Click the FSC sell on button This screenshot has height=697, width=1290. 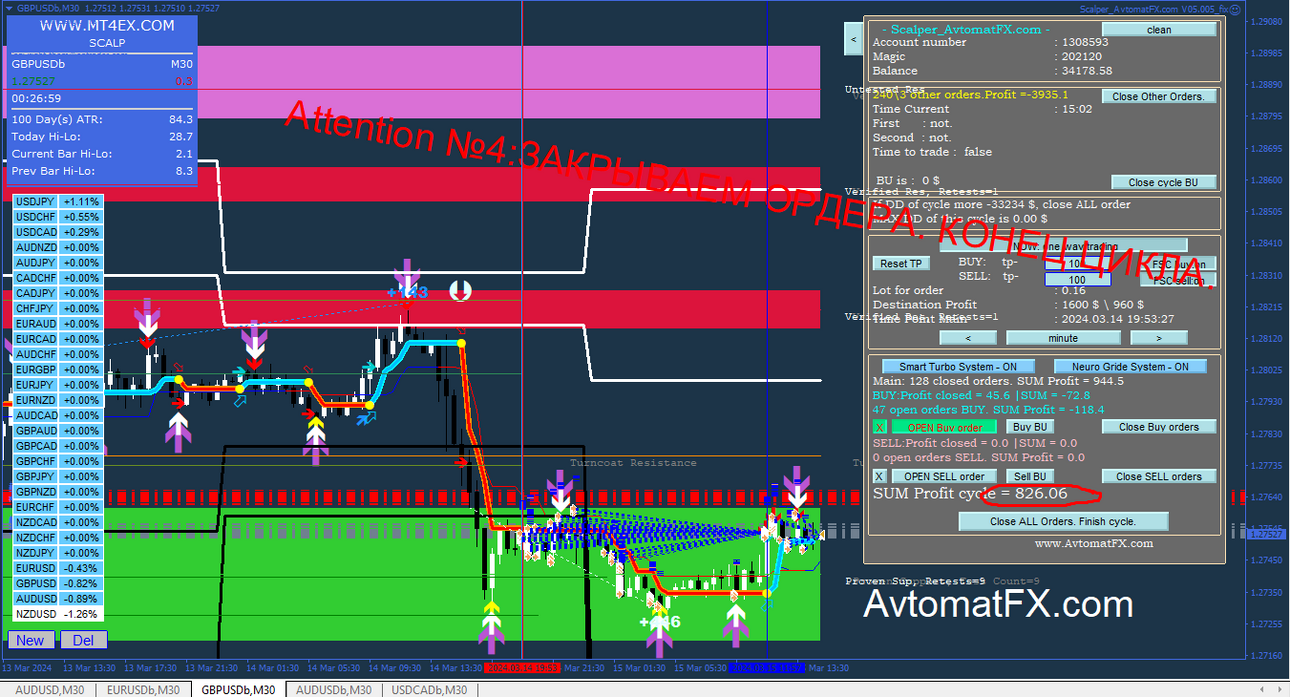[1178, 281]
